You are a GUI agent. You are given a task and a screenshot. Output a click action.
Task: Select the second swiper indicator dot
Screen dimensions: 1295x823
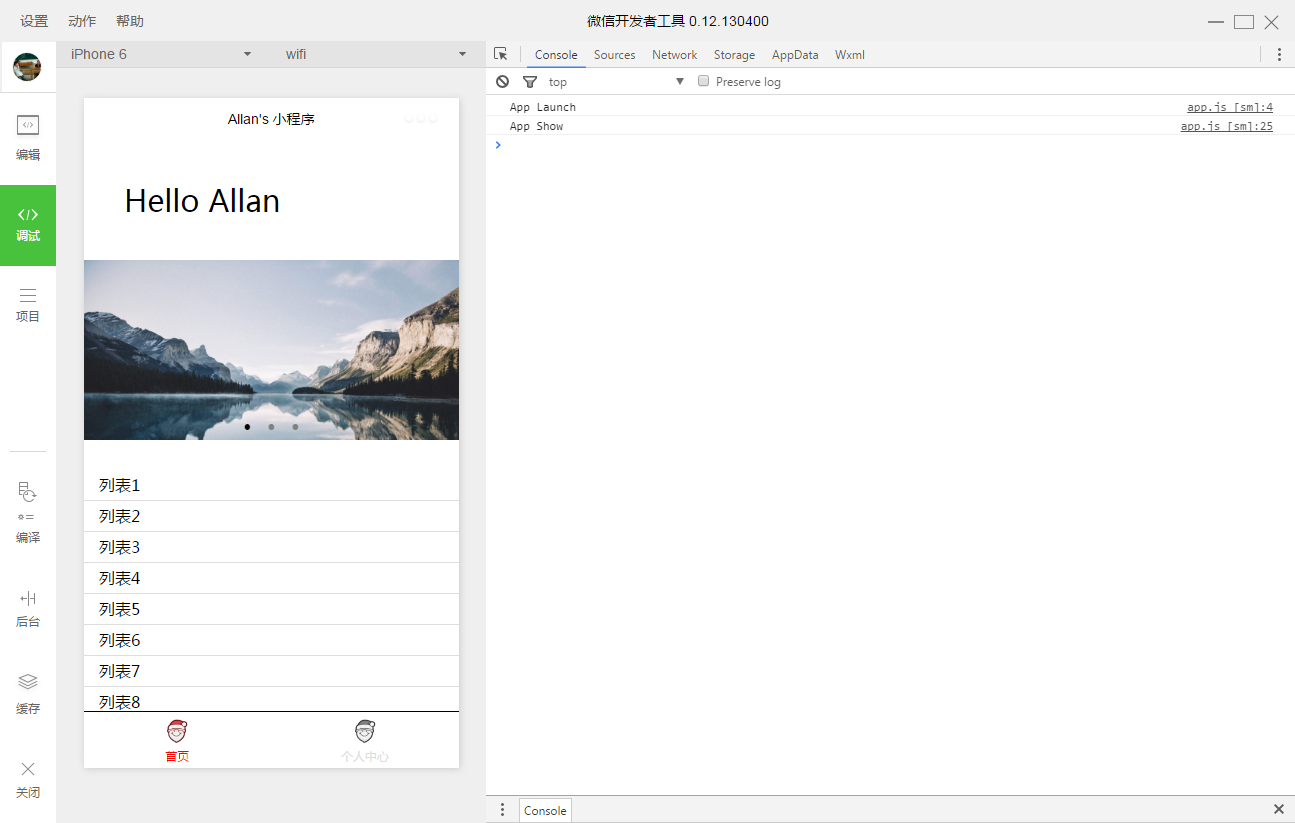point(271,427)
